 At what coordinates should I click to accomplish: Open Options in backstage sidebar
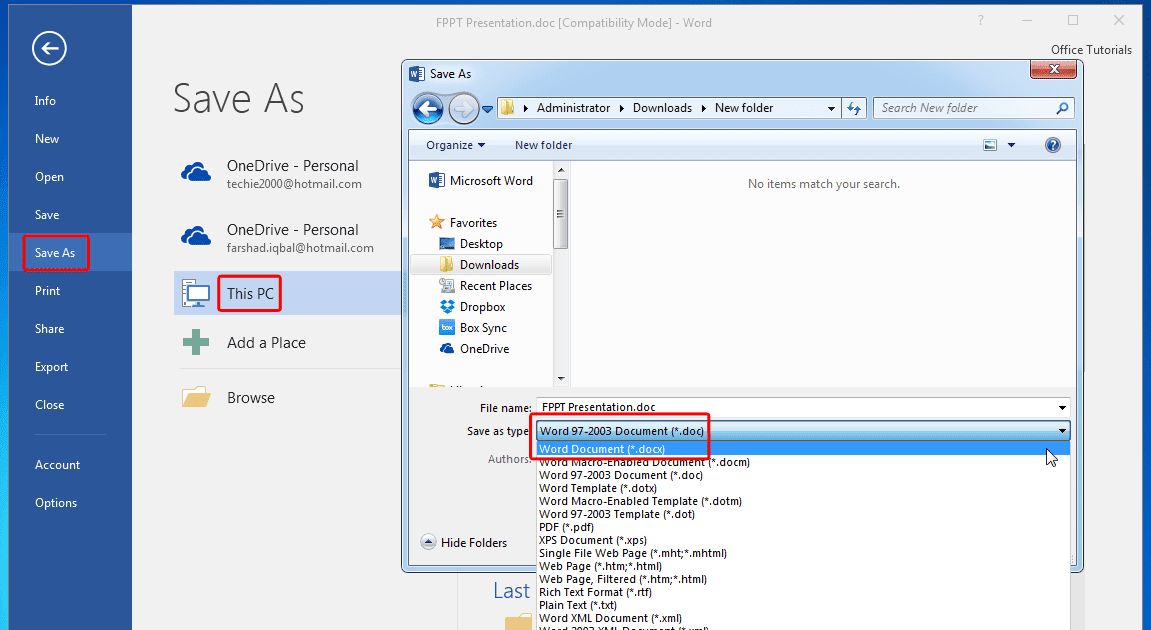coord(70,503)
